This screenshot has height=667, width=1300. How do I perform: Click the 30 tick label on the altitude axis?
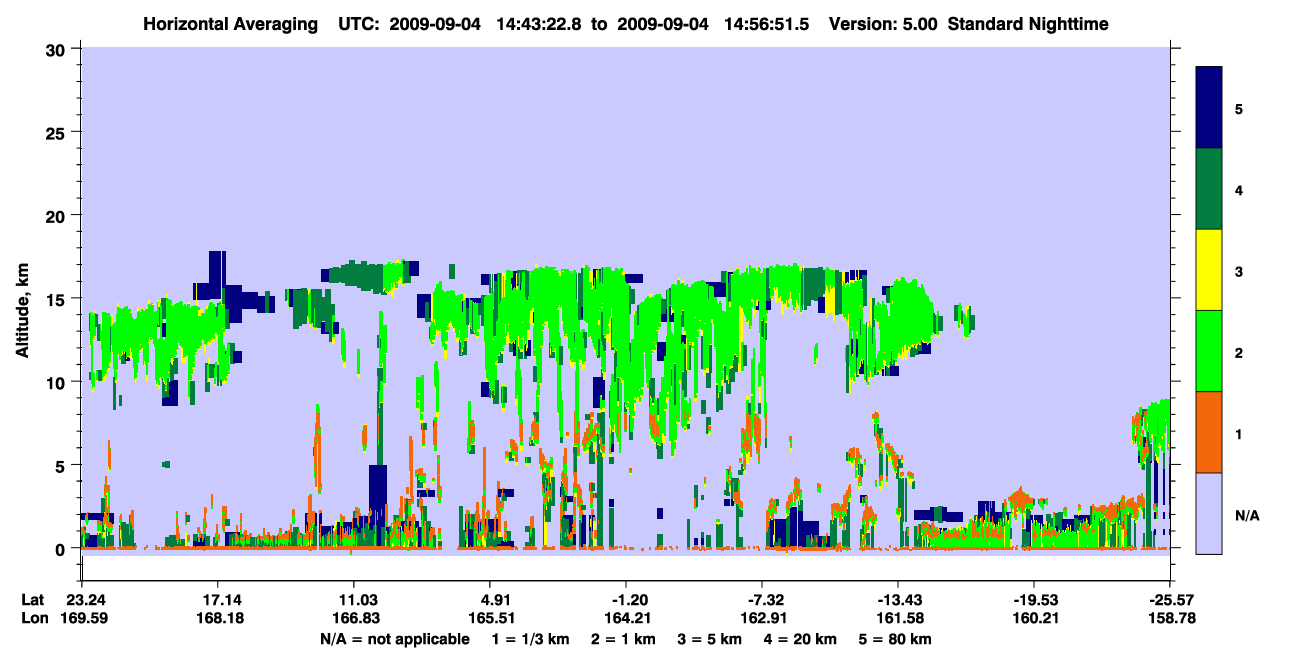coord(57,49)
